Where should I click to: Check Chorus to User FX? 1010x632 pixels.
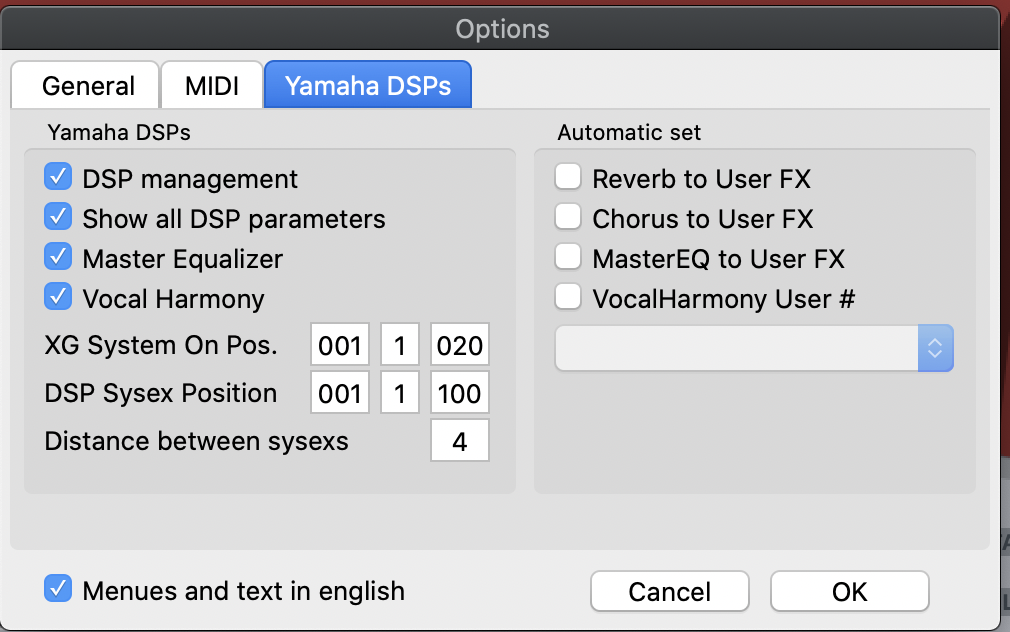(x=568, y=216)
